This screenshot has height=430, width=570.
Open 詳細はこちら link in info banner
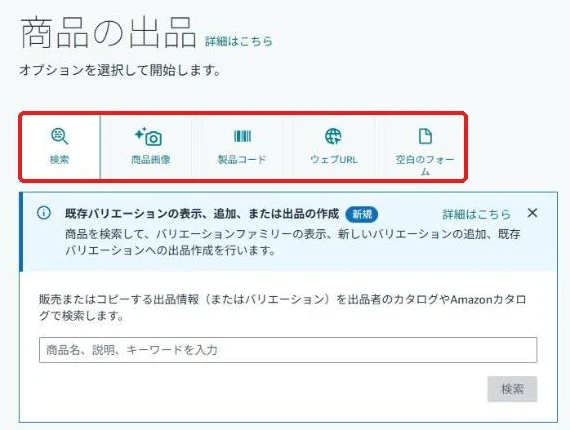[x=476, y=214]
